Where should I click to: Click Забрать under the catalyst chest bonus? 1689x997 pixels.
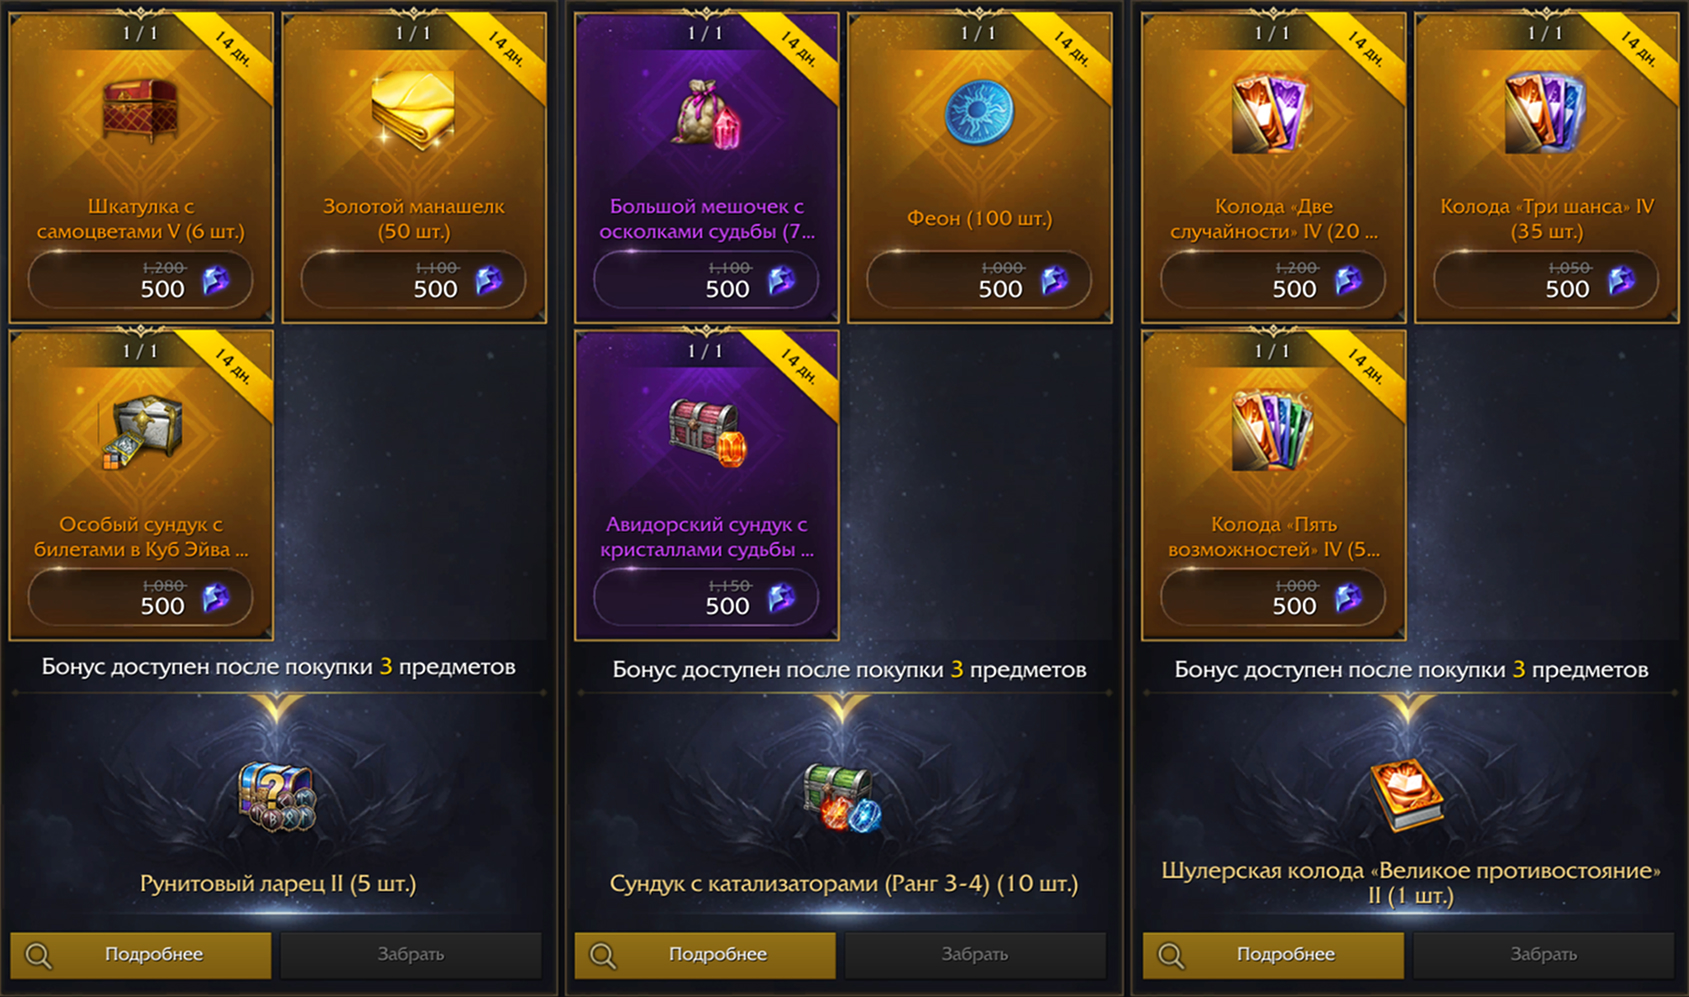[975, 955]
